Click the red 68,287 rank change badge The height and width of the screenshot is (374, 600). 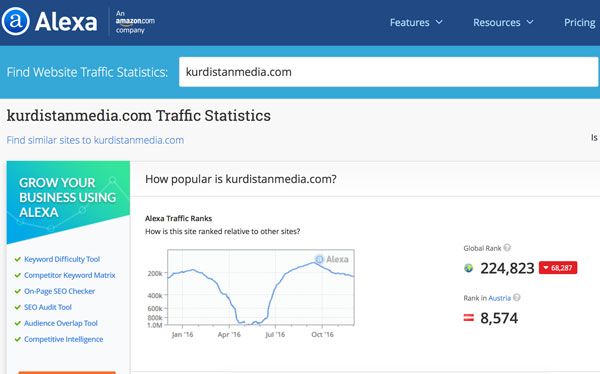click(558, 268)
